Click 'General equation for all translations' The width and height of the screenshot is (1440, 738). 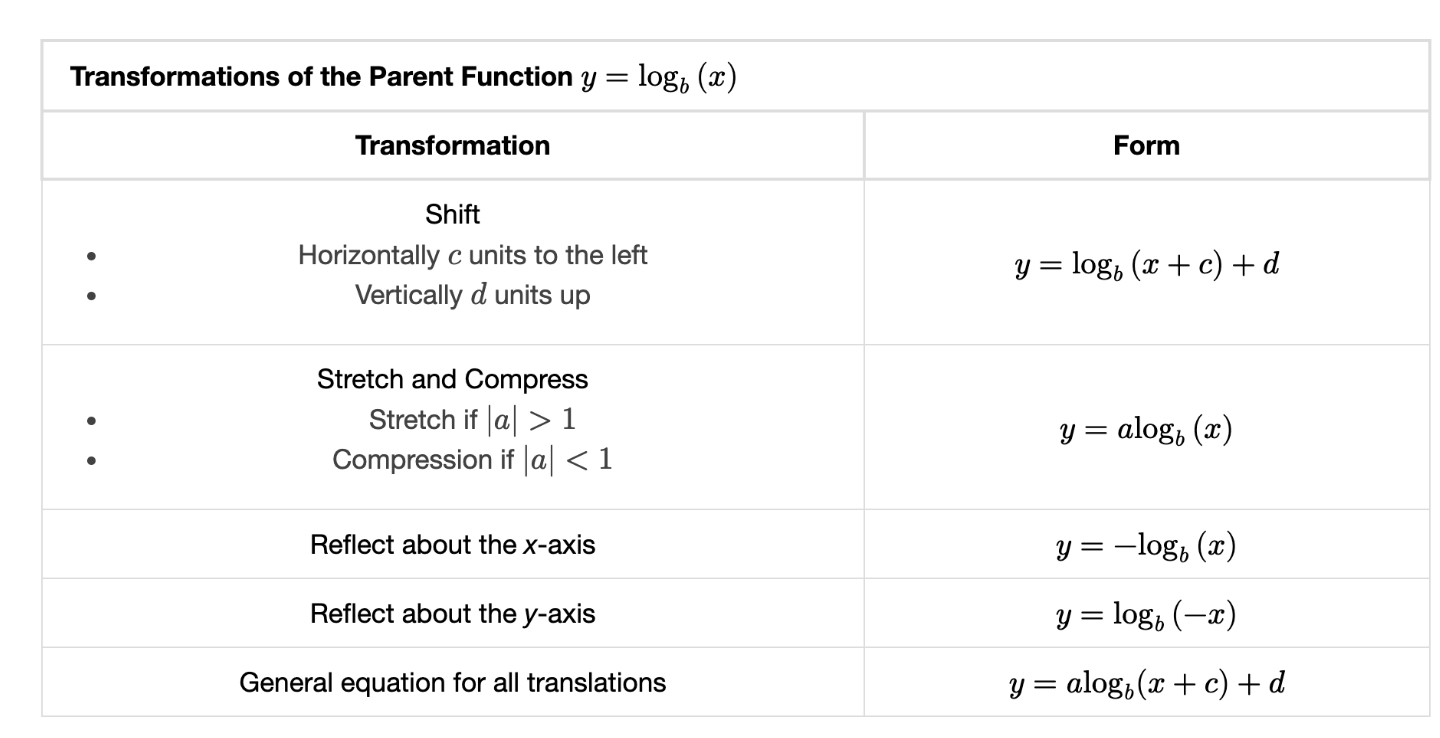(453, 682)
